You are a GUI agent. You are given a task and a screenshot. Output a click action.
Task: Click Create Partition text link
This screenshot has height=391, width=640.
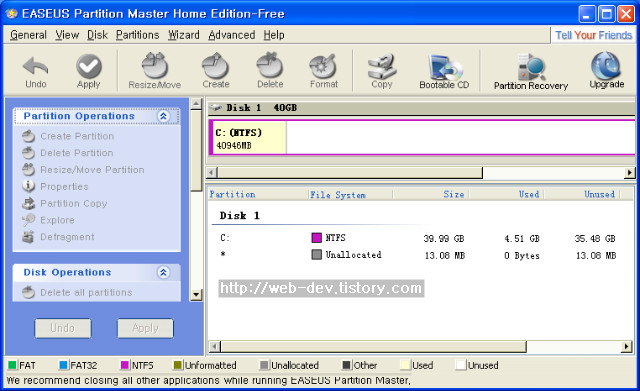pos(77,136)
